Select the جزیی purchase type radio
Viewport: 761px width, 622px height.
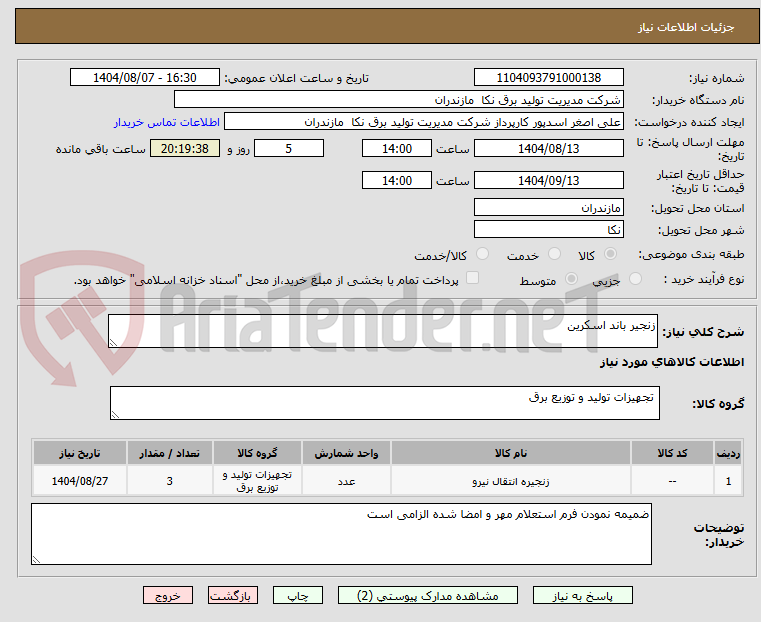(635, 279)
